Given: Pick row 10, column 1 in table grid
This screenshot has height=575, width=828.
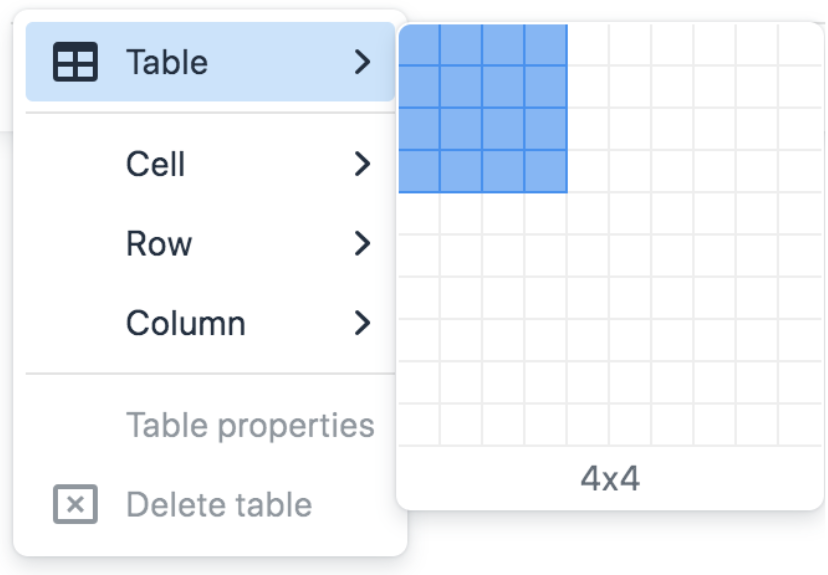Looking at the screenshot, I should 419,425.
